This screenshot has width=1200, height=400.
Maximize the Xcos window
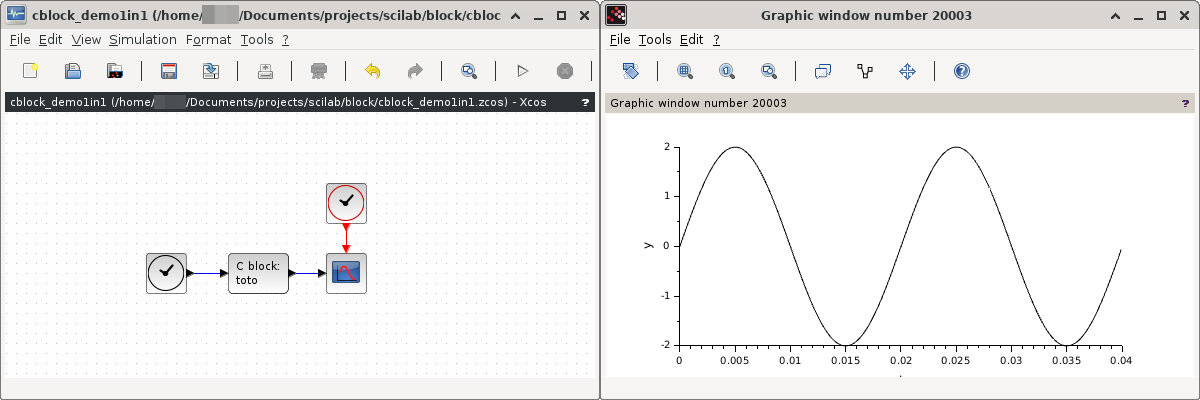(x=561, y=16)
